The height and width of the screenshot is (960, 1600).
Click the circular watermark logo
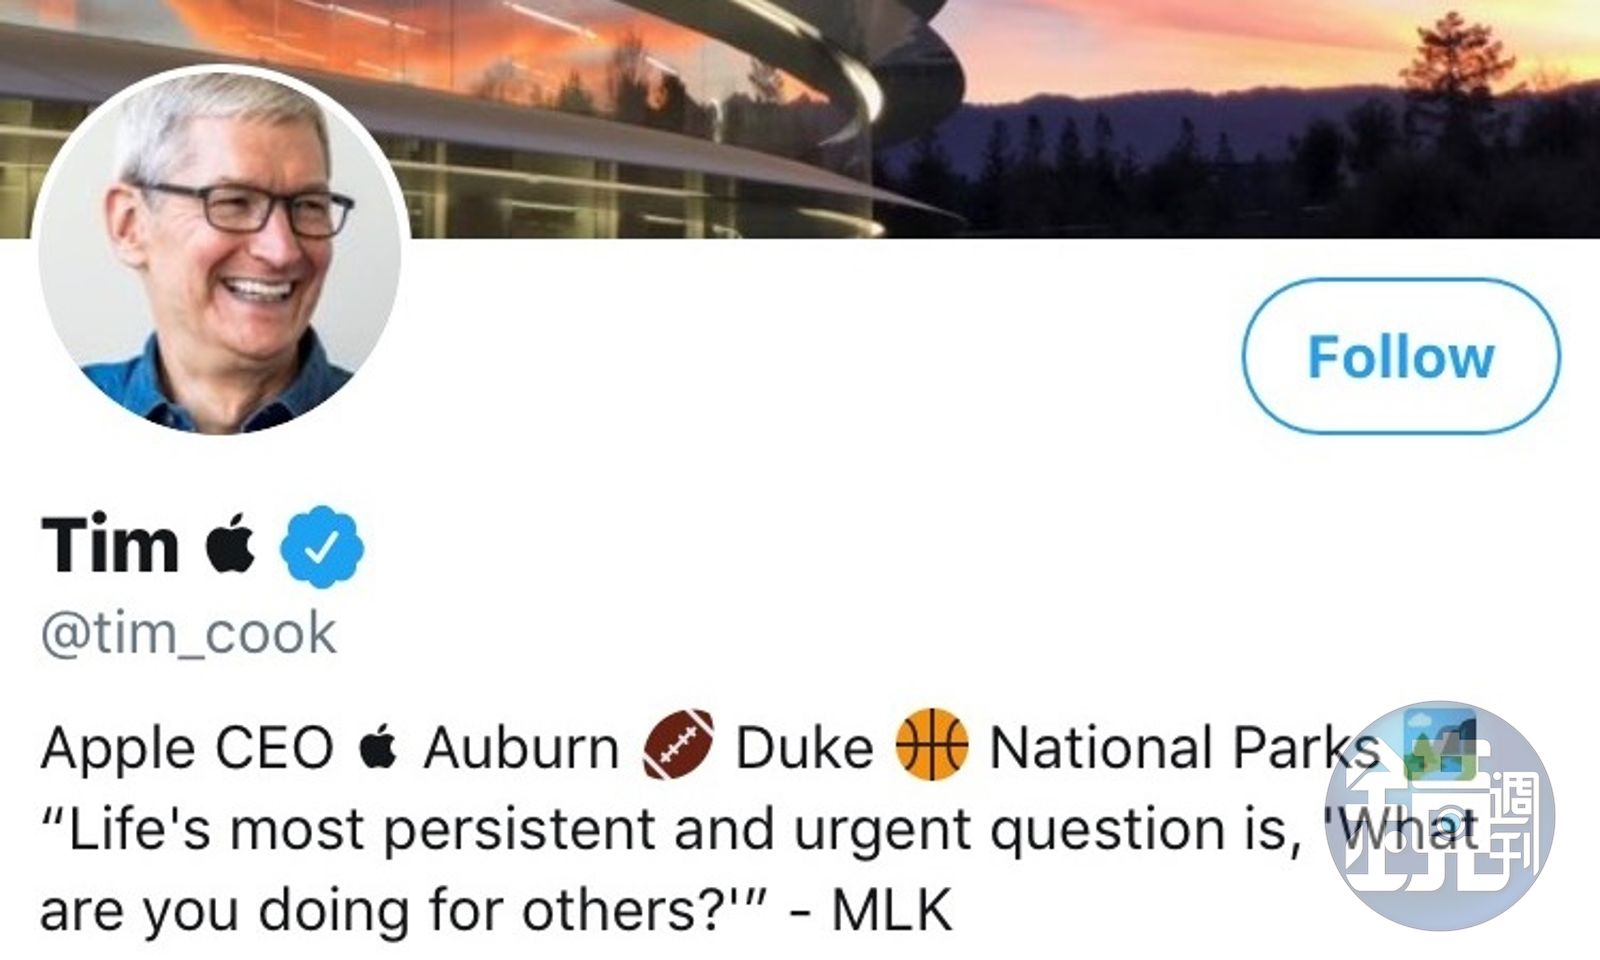[1440, 815]
